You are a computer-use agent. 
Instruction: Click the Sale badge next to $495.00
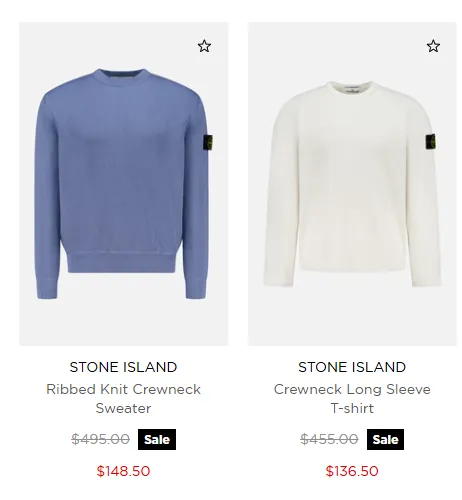pyautogui.click(x=157, y=439)
